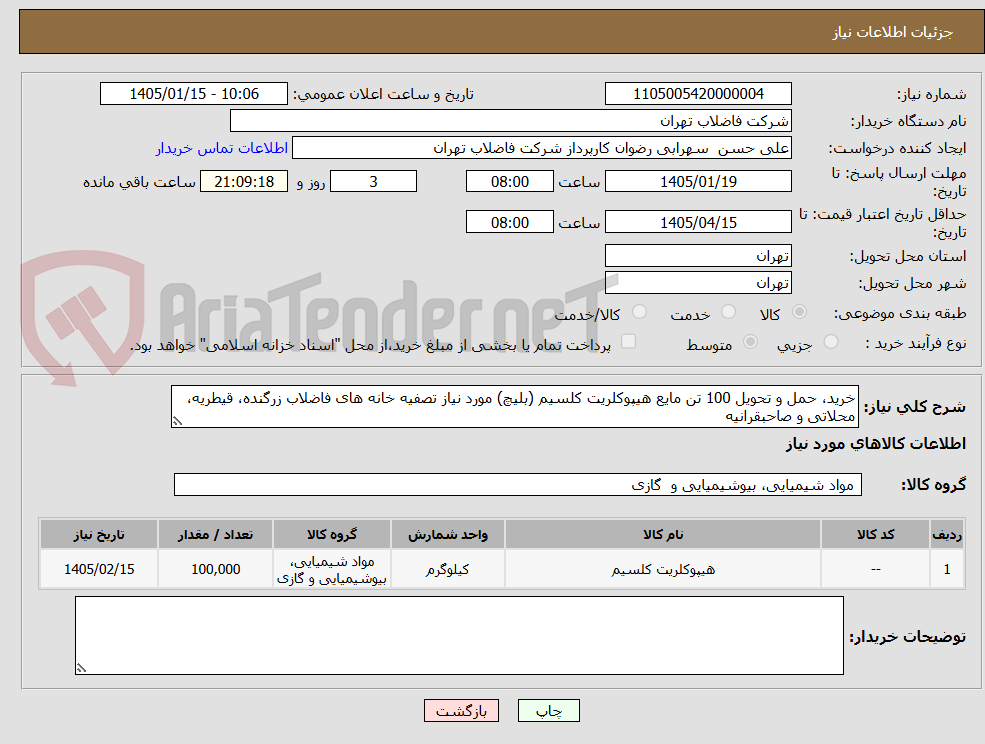Click the چاپ print button
The height and width of the screenshot is (744, 985).
pyautogui.click(x=548, y=711)
